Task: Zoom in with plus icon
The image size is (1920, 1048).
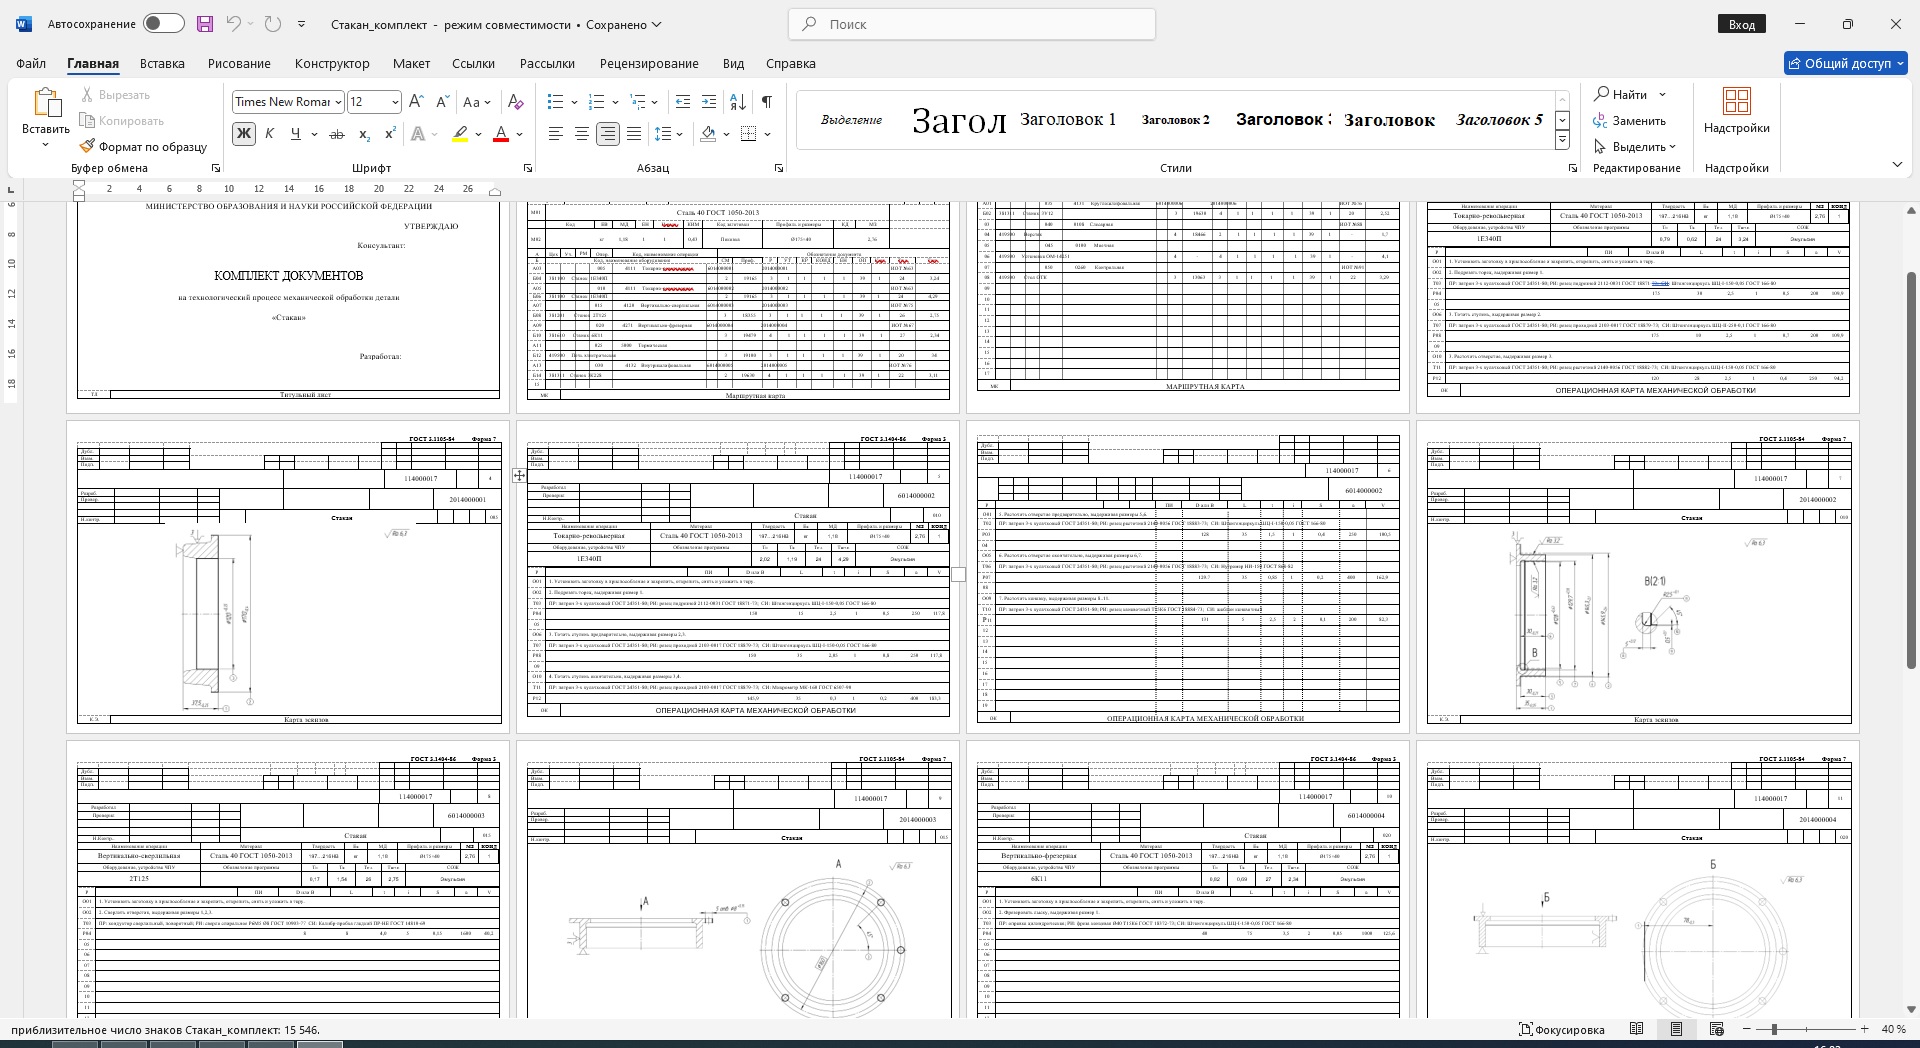Action: (1864, 1029)
